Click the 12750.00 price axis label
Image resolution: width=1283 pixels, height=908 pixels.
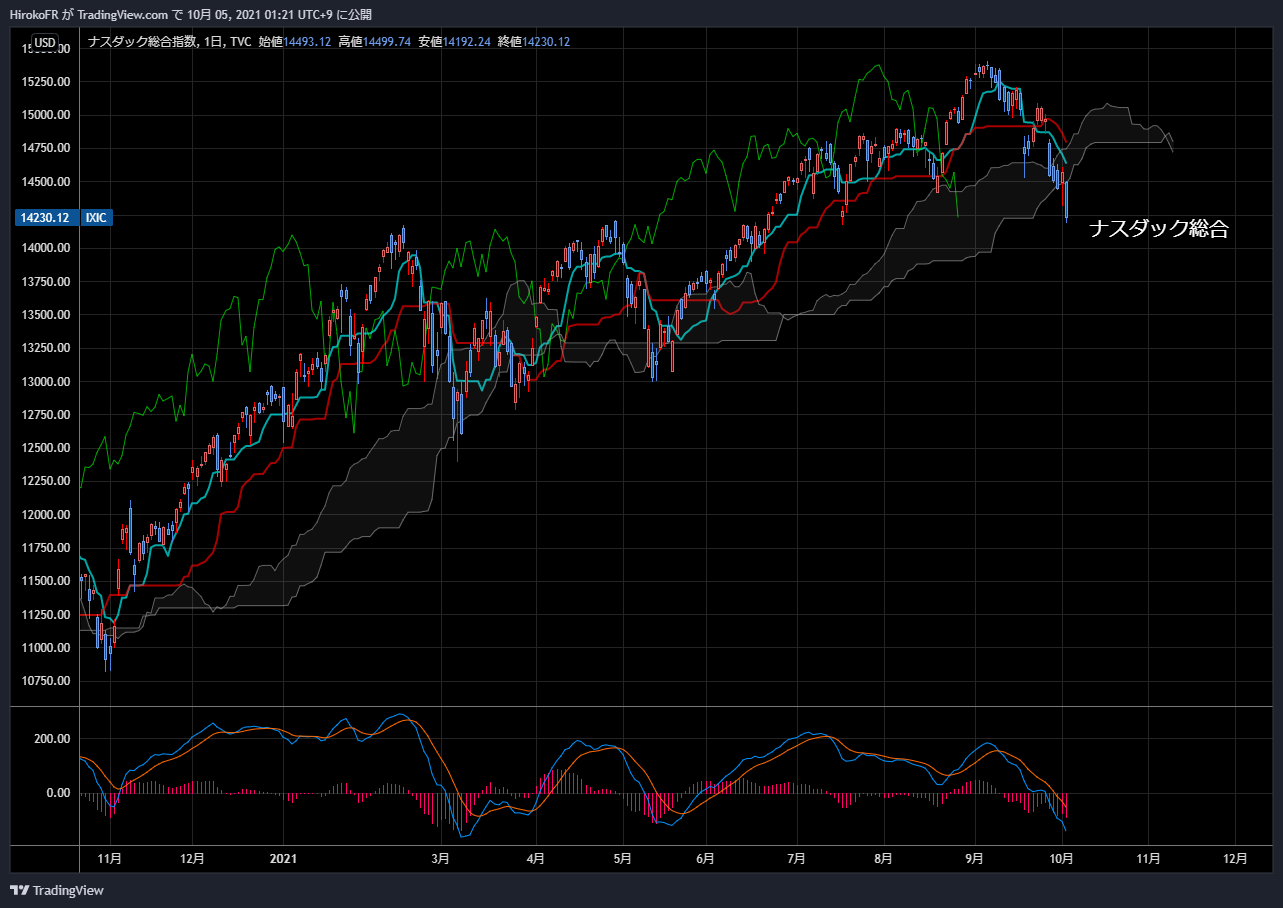[44, 415]
